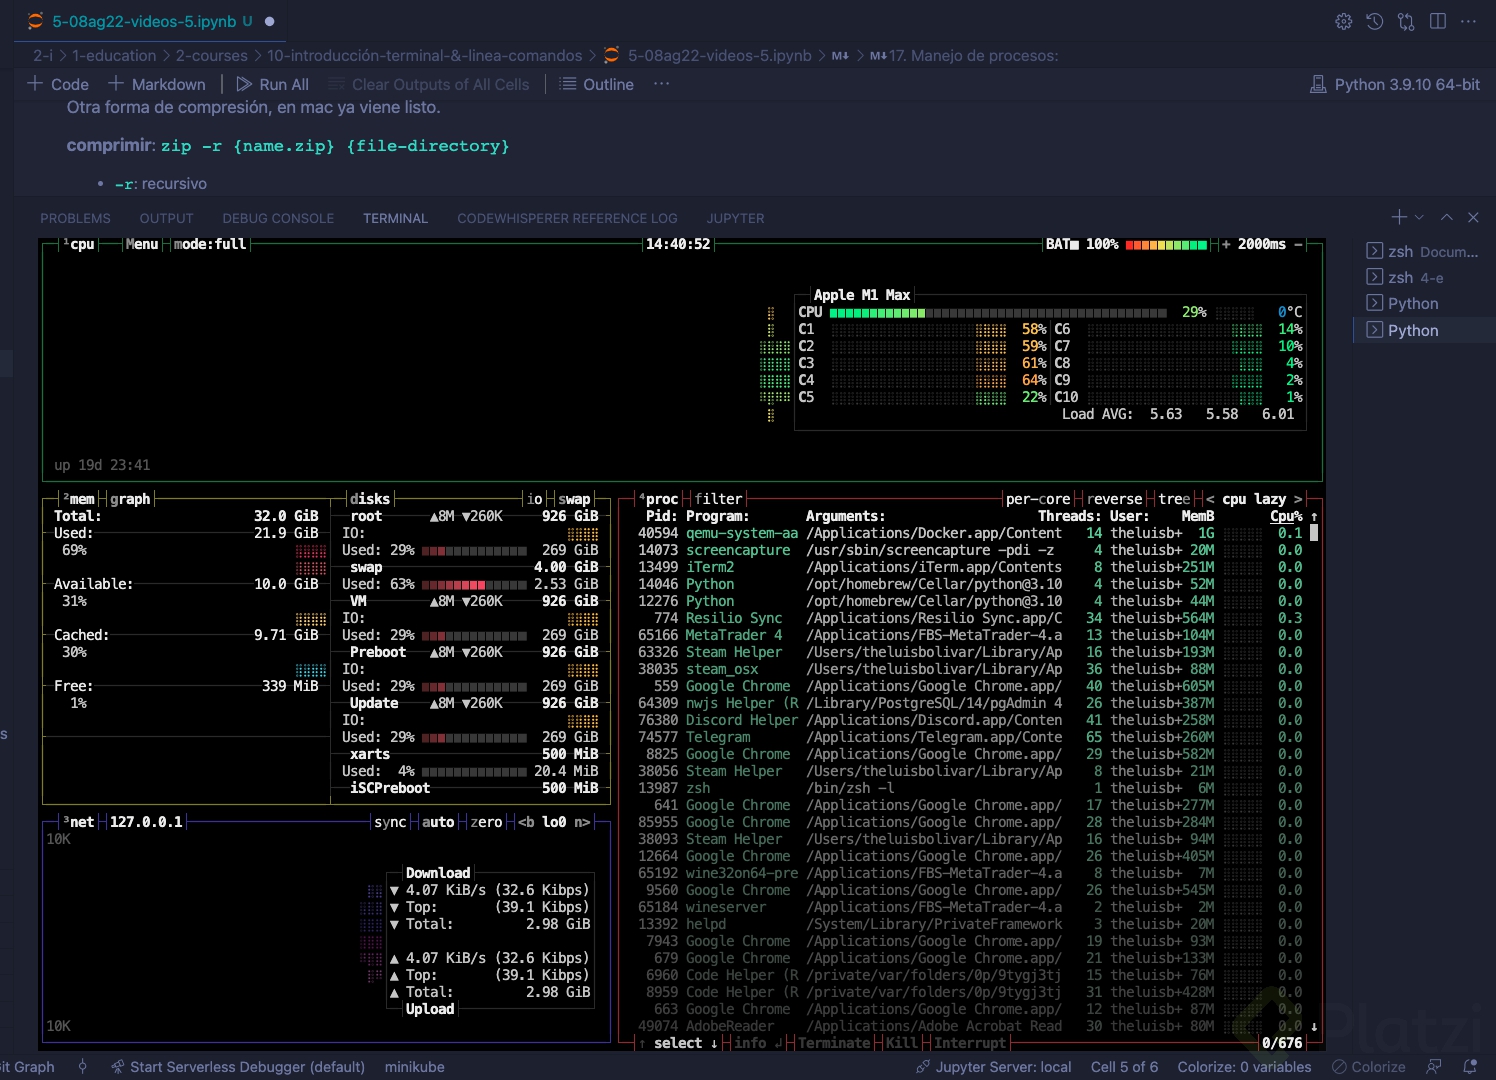Toggle swap display in btop disks panel
The width and height of the screenshot is (1496, 1080).
point(574,499)
